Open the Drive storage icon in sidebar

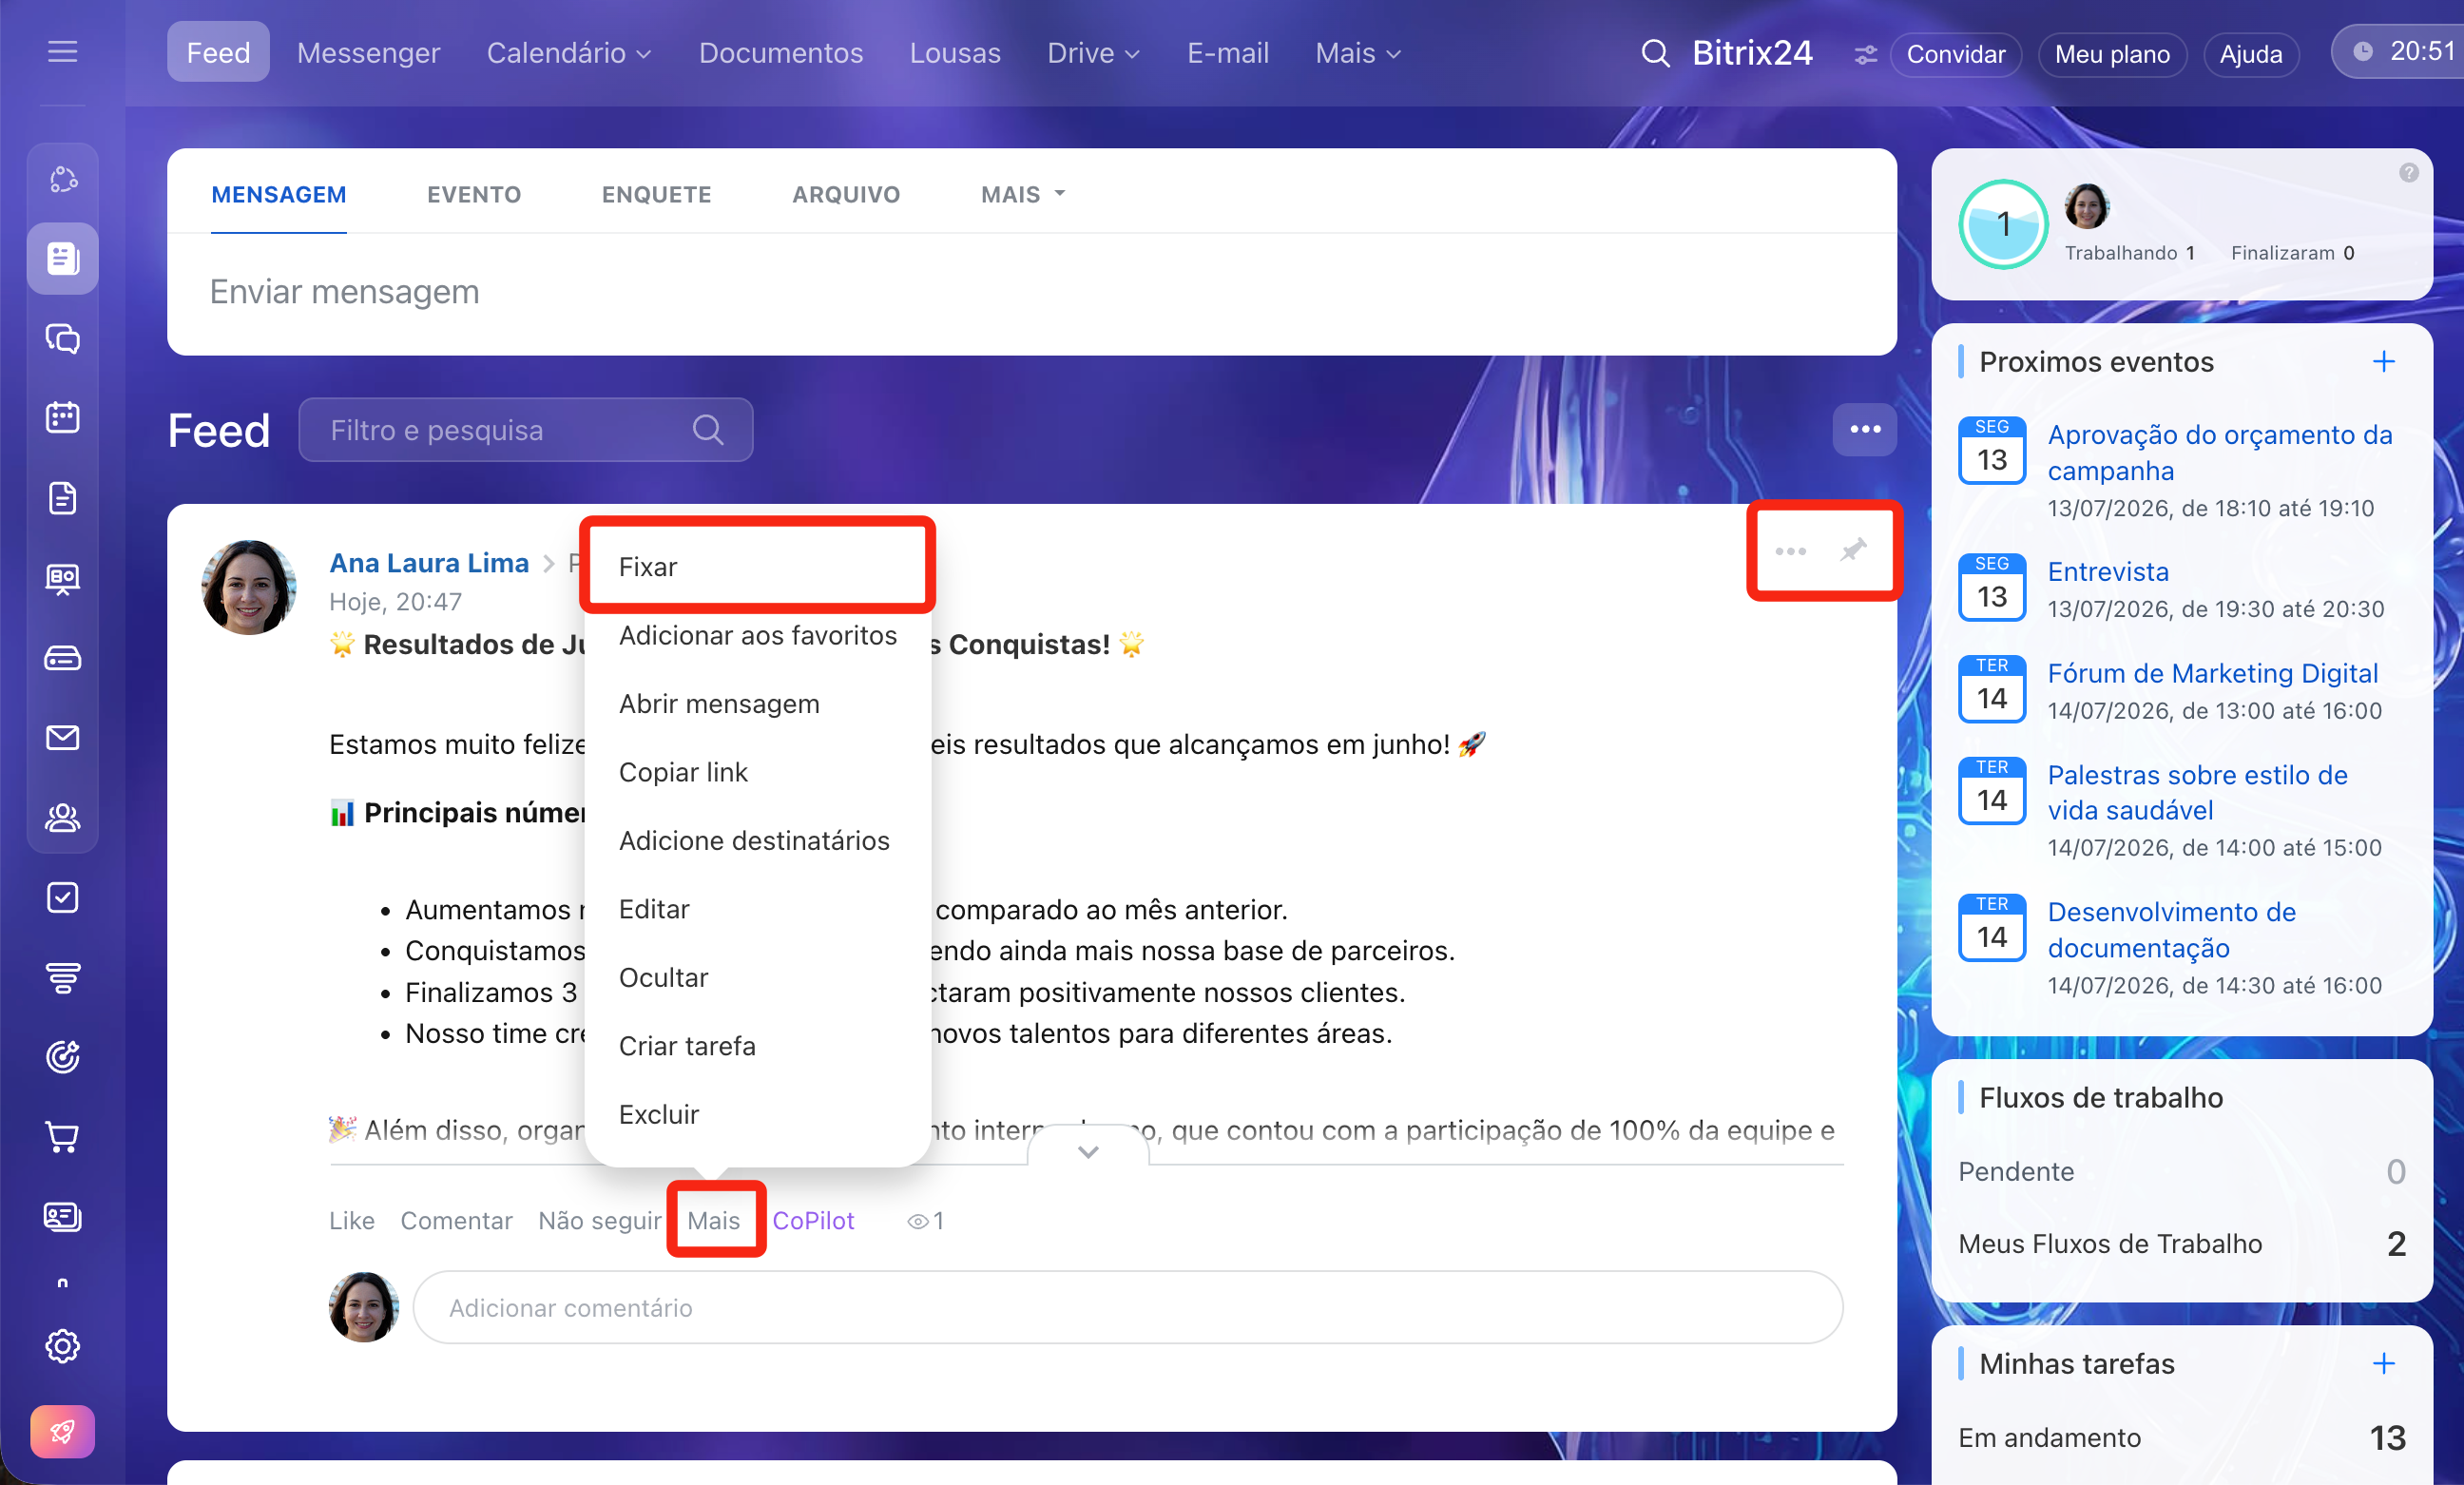tap(63, 658)
